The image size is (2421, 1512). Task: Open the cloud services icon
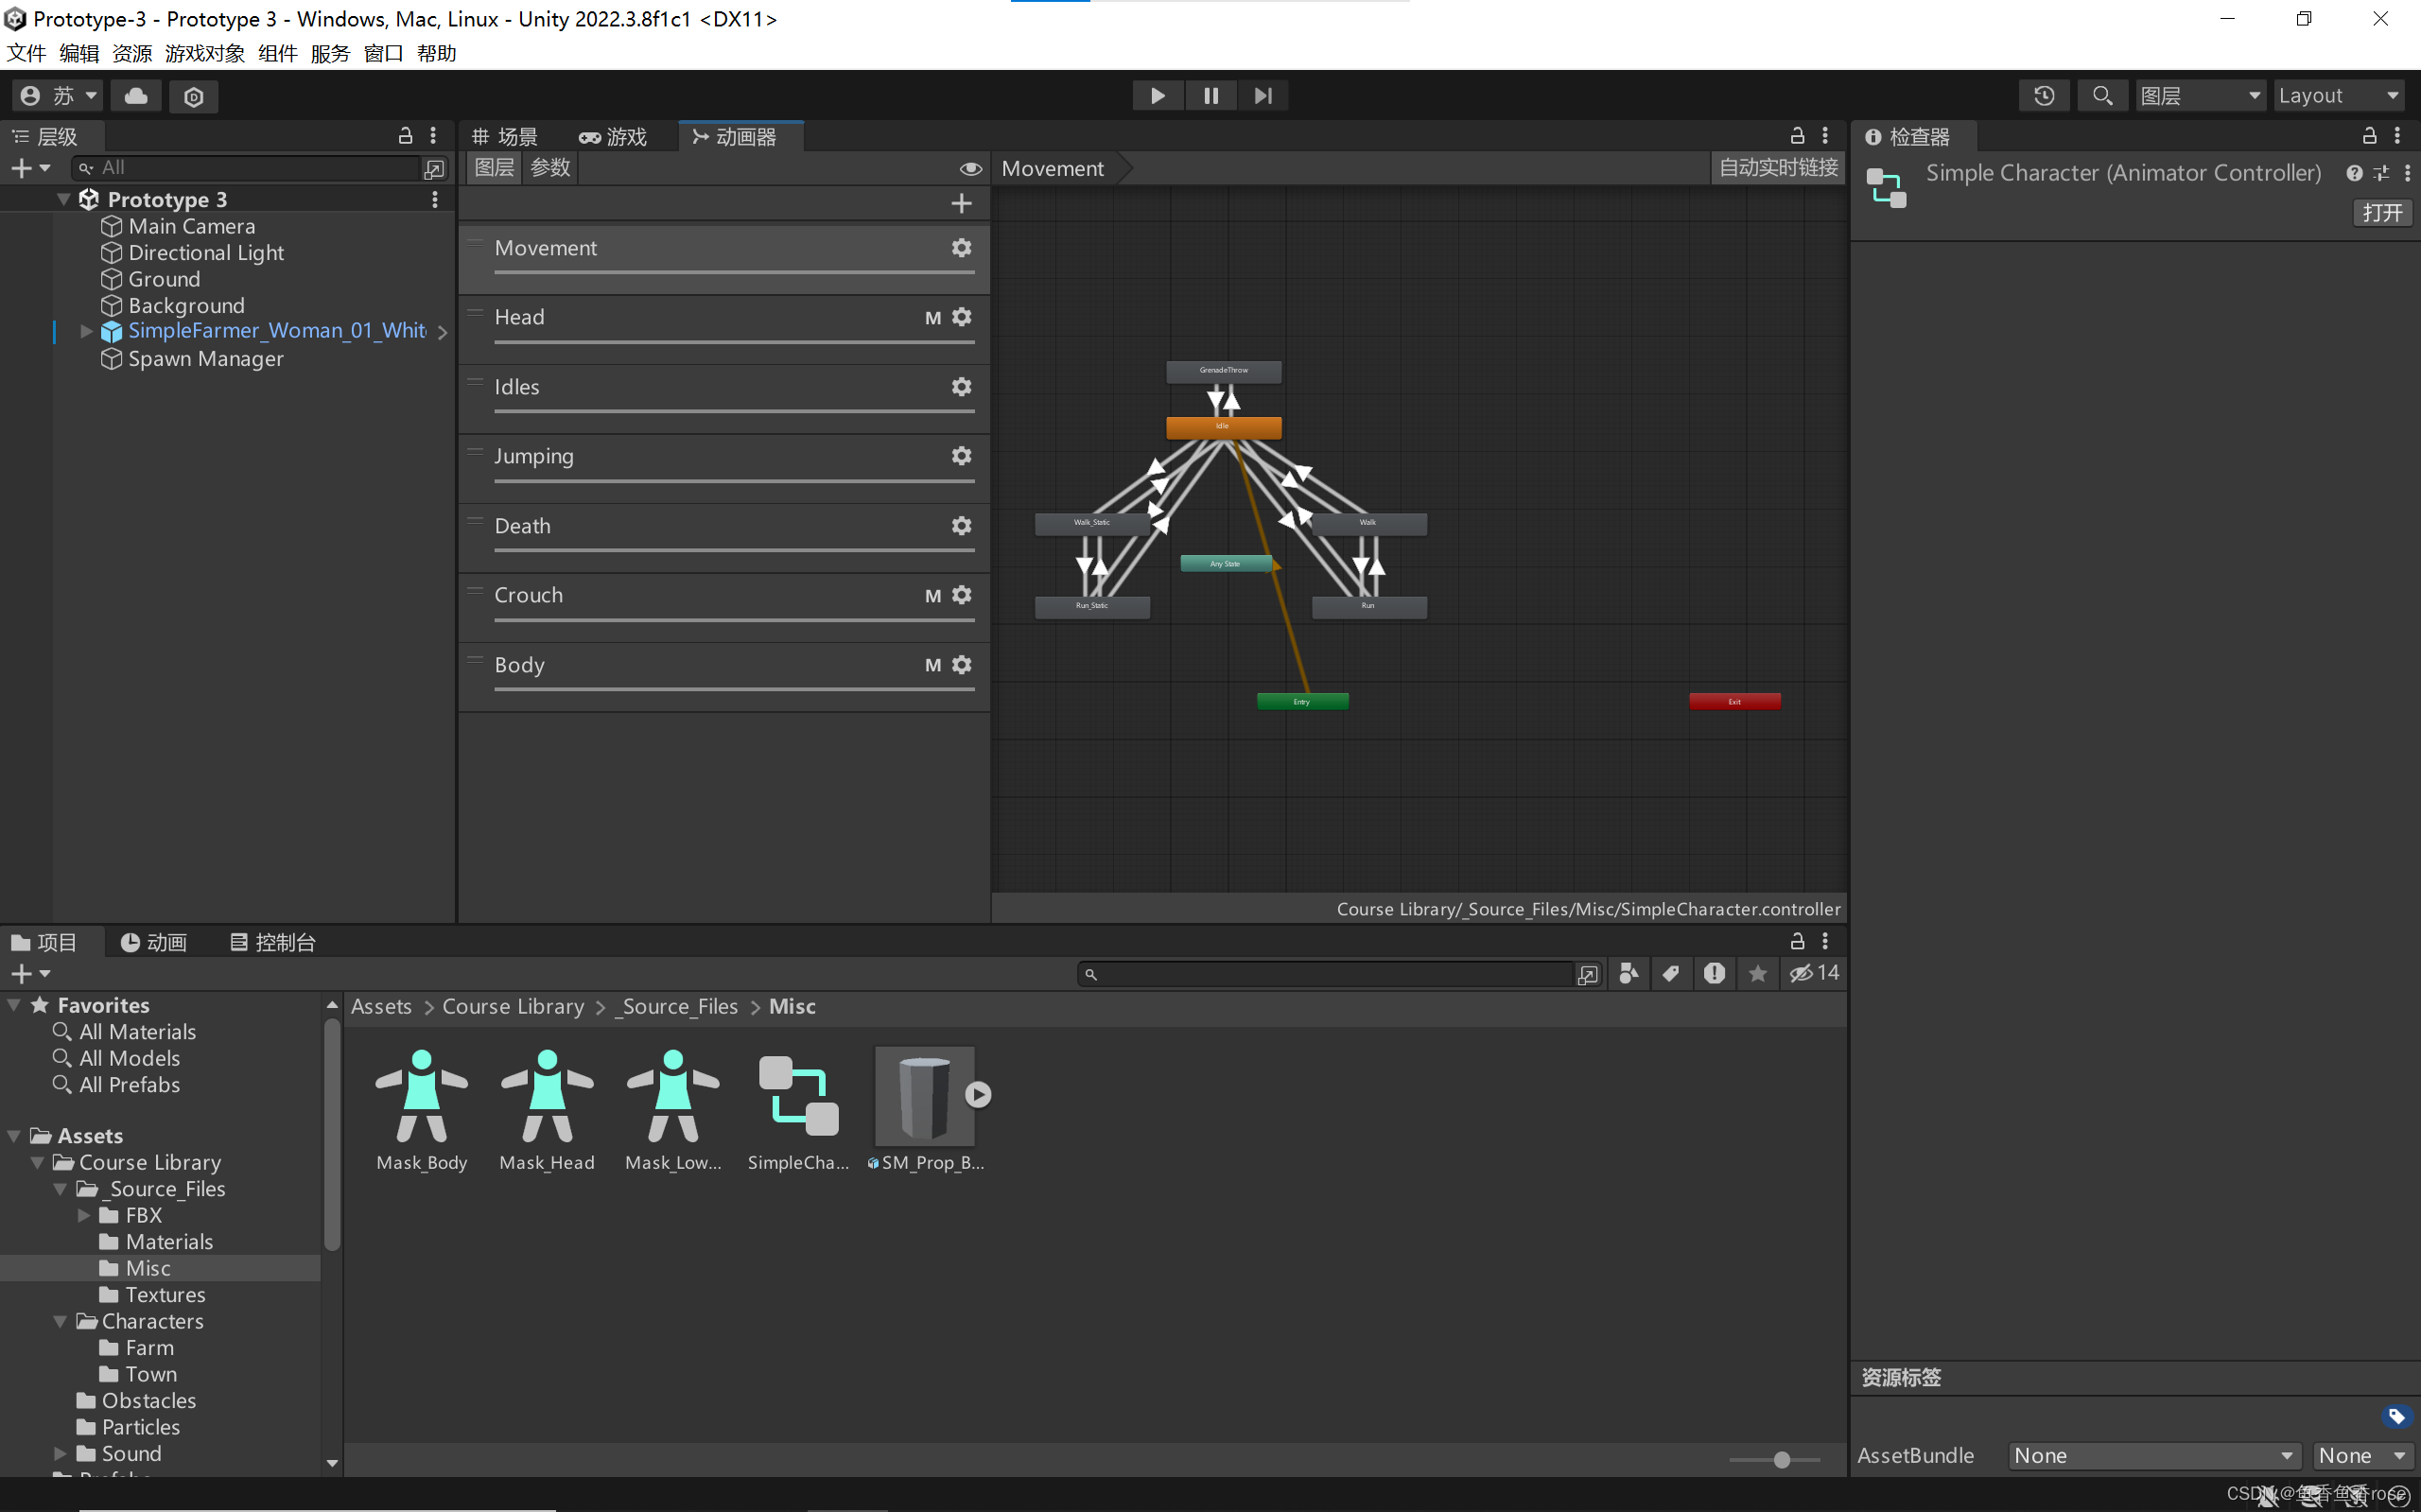[x=136, y=96]
